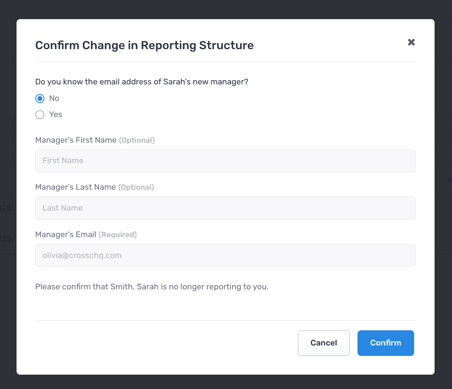Focus the Manager's First Name field
This screenshot has height=389, width=452.
pyautogui.click(x=225, y=161)
